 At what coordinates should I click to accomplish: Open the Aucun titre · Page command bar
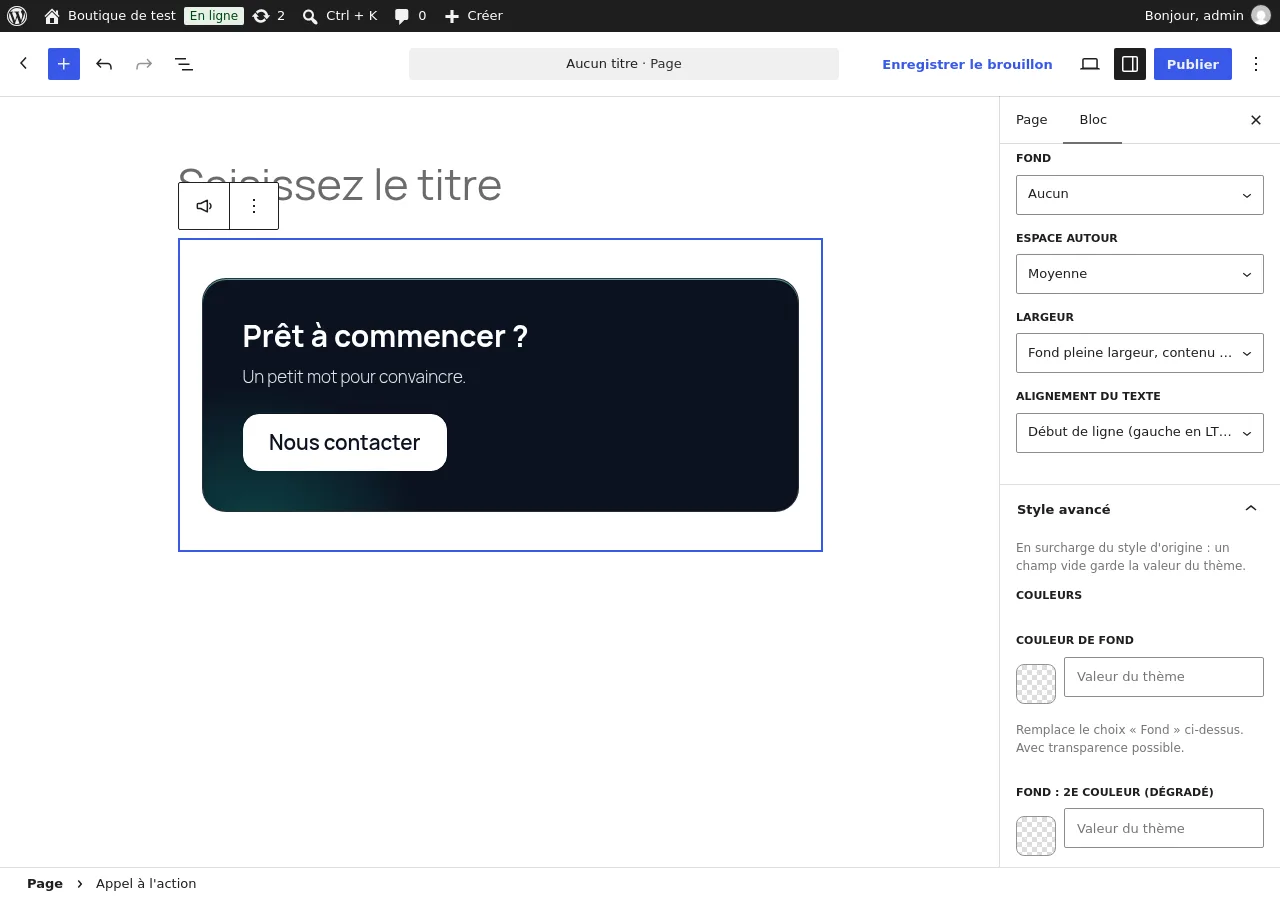click(624, 64)
